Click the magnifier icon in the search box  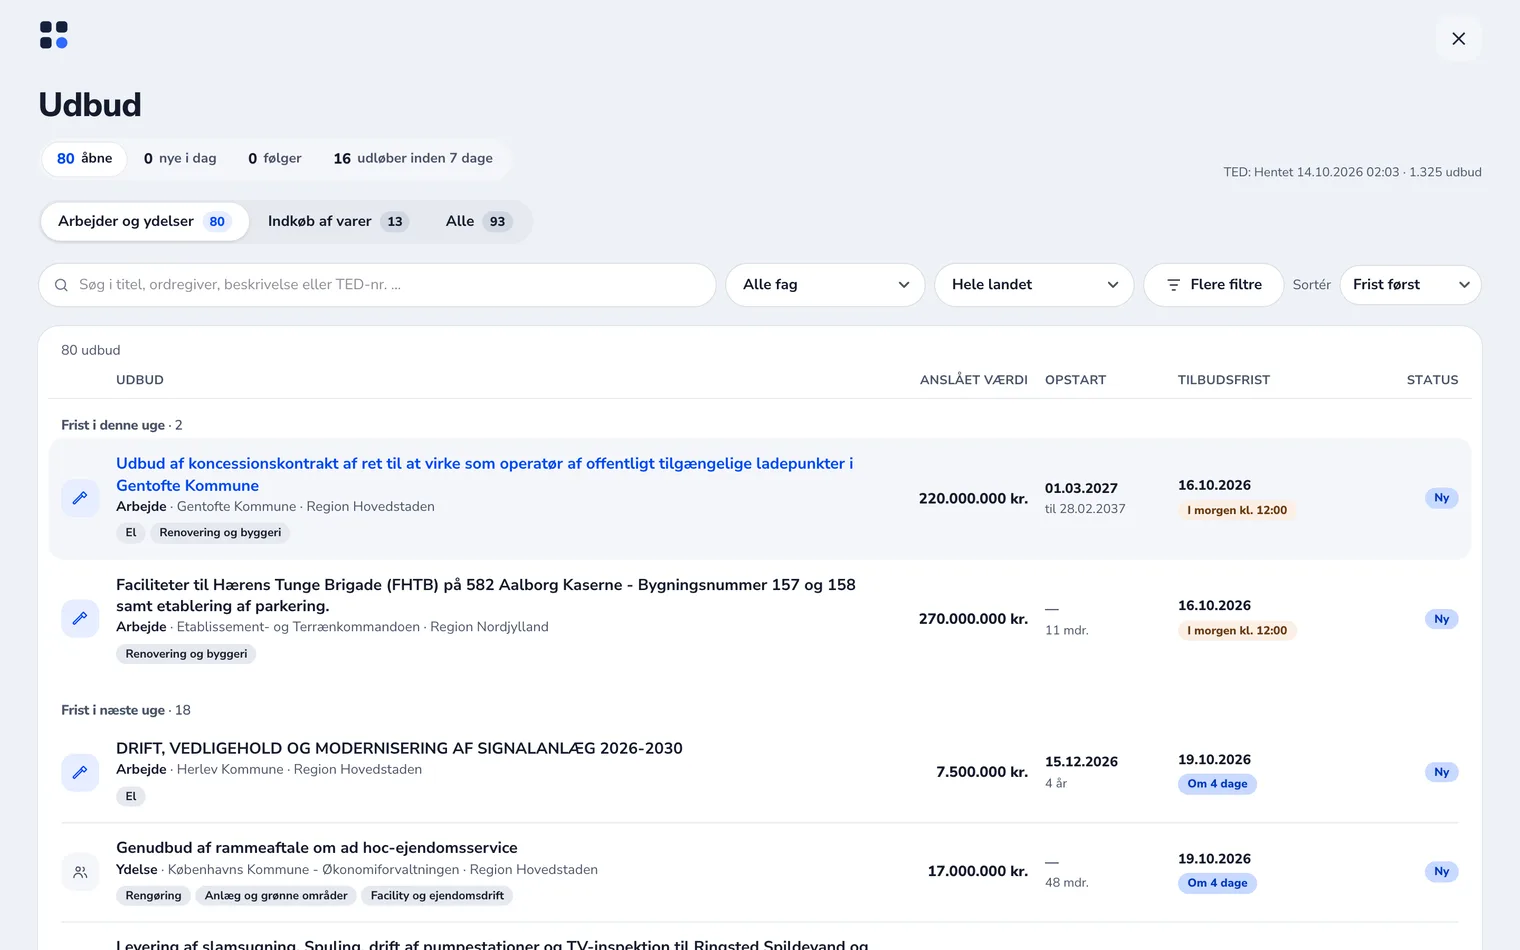62,285
